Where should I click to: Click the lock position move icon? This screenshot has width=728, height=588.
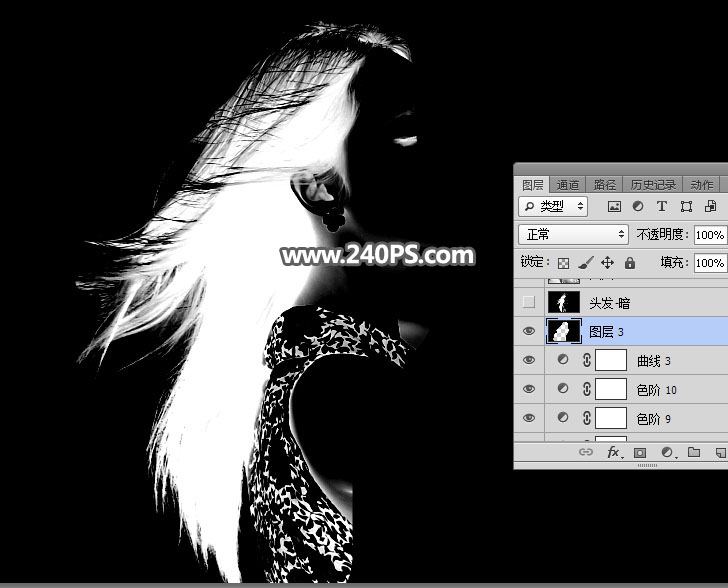pyautogui.click(x=607, y=263)
